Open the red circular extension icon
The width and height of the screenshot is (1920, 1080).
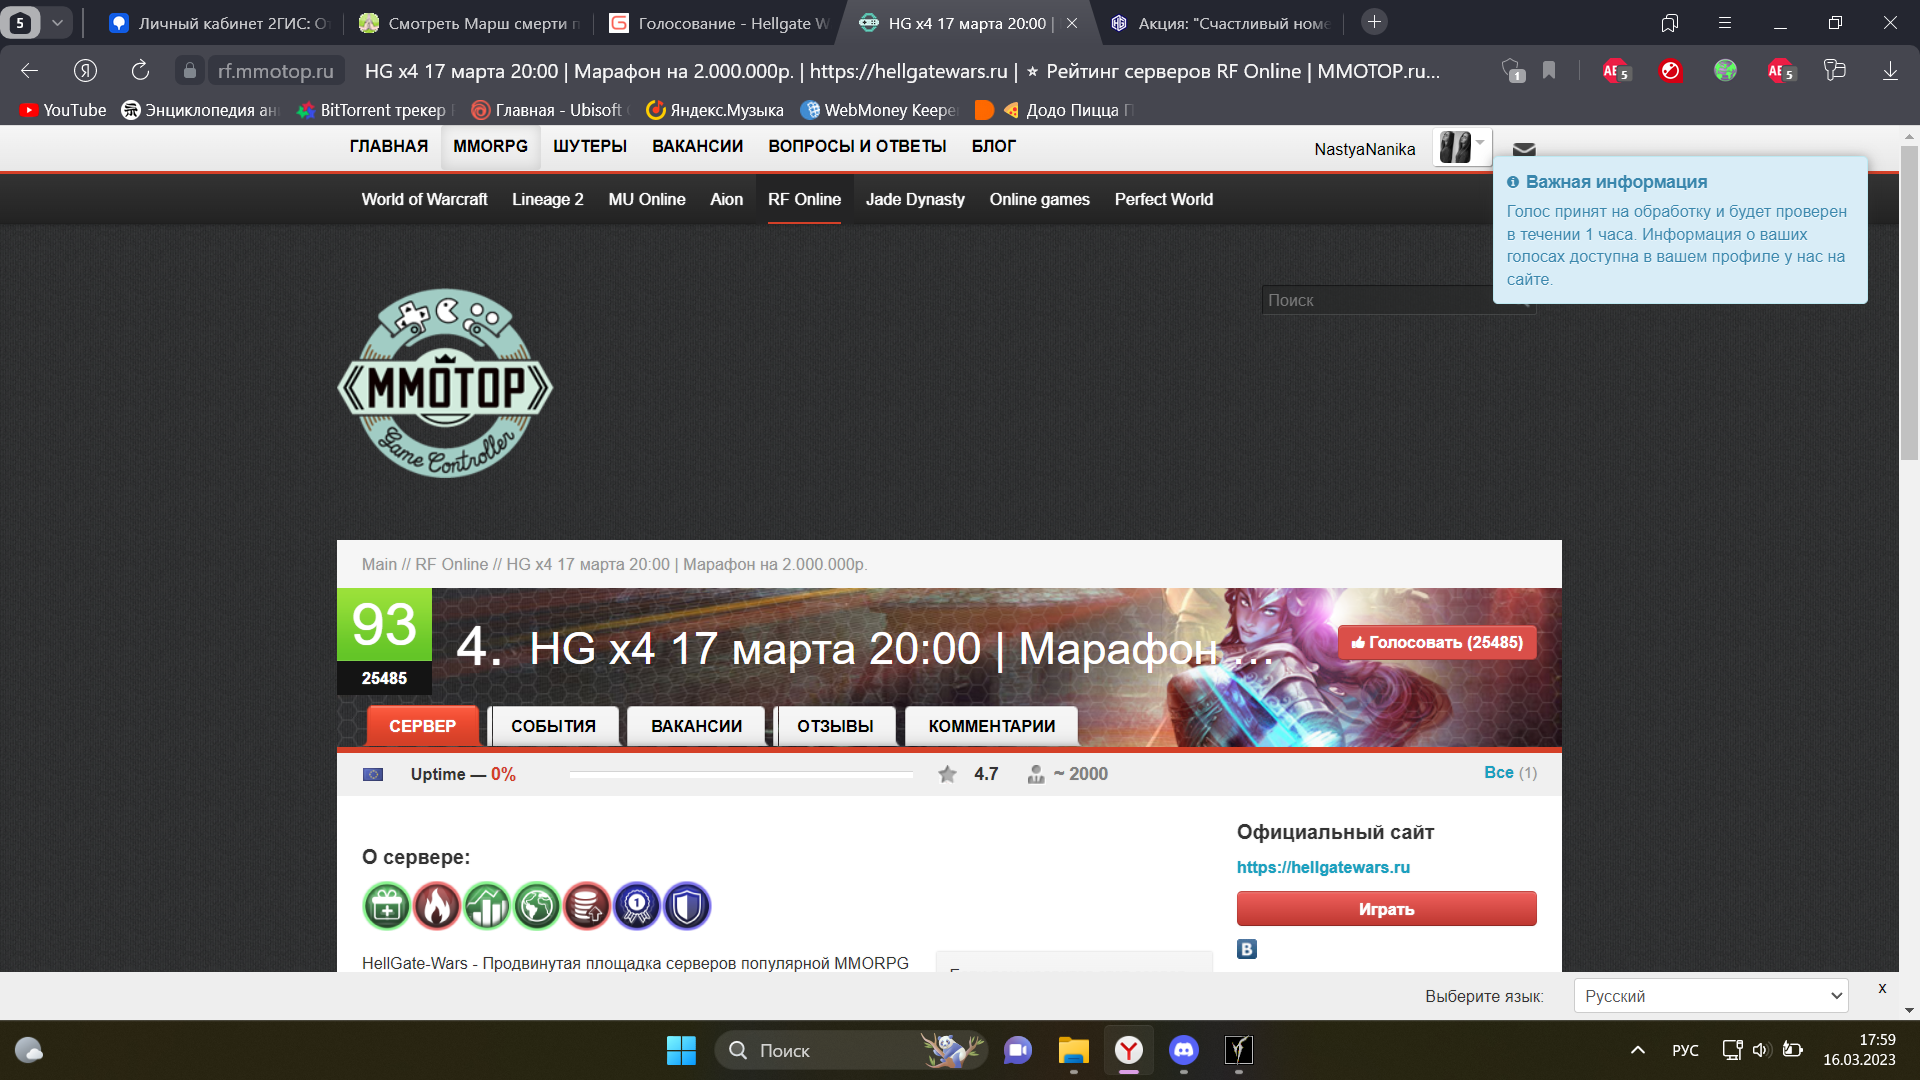[1670, 71]
